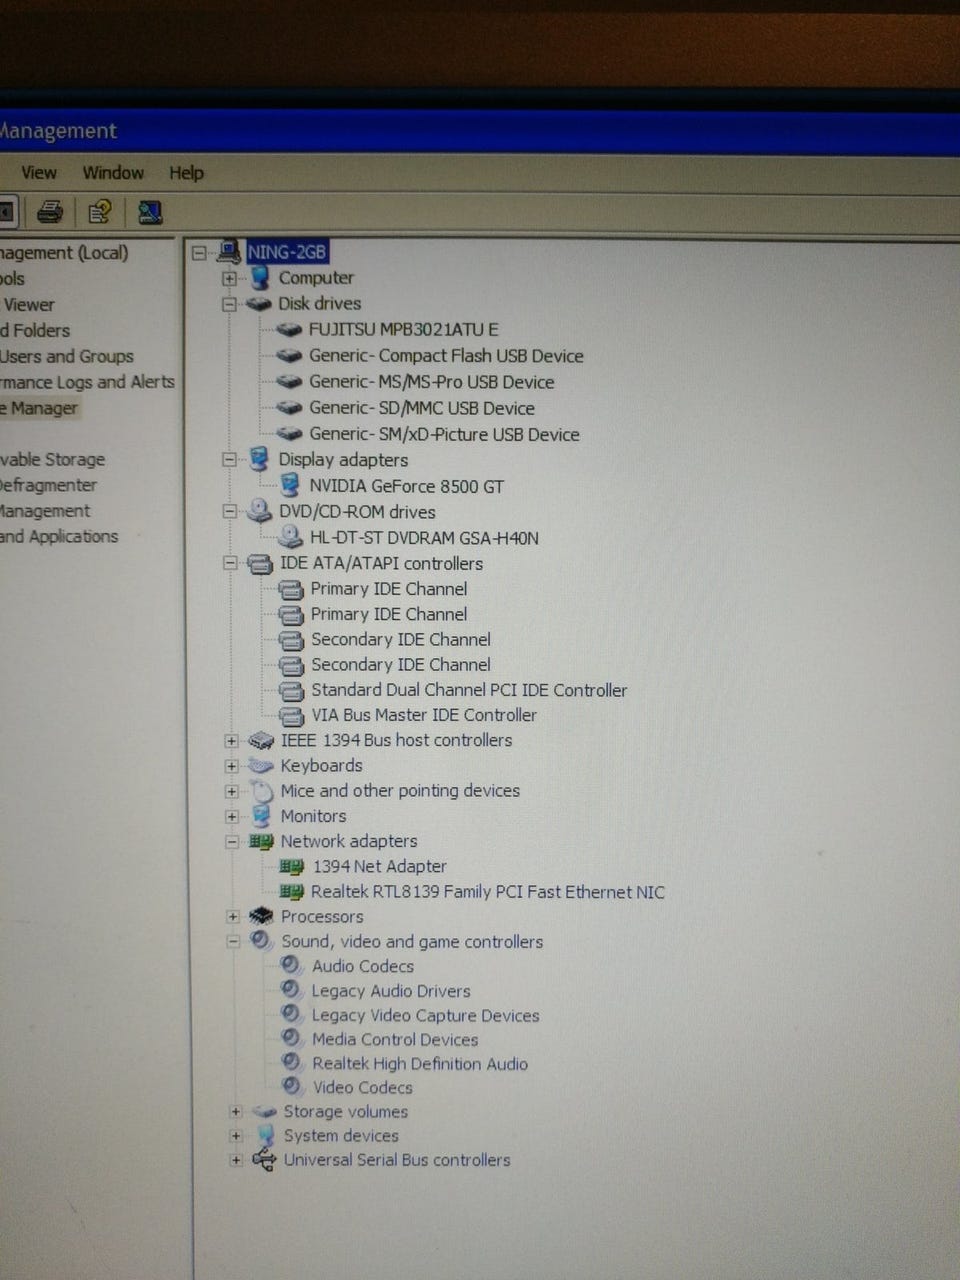960x1280 pixels.
Task: Select Services and Applications in left tree
Action: [x=59, y=537]
